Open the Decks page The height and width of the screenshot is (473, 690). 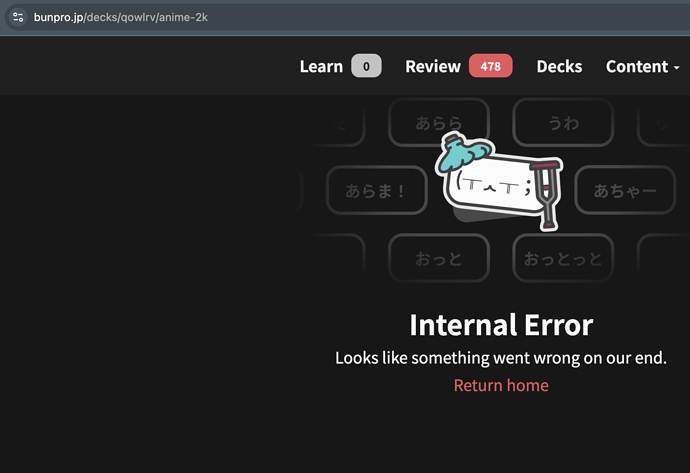tap(559, 66)
